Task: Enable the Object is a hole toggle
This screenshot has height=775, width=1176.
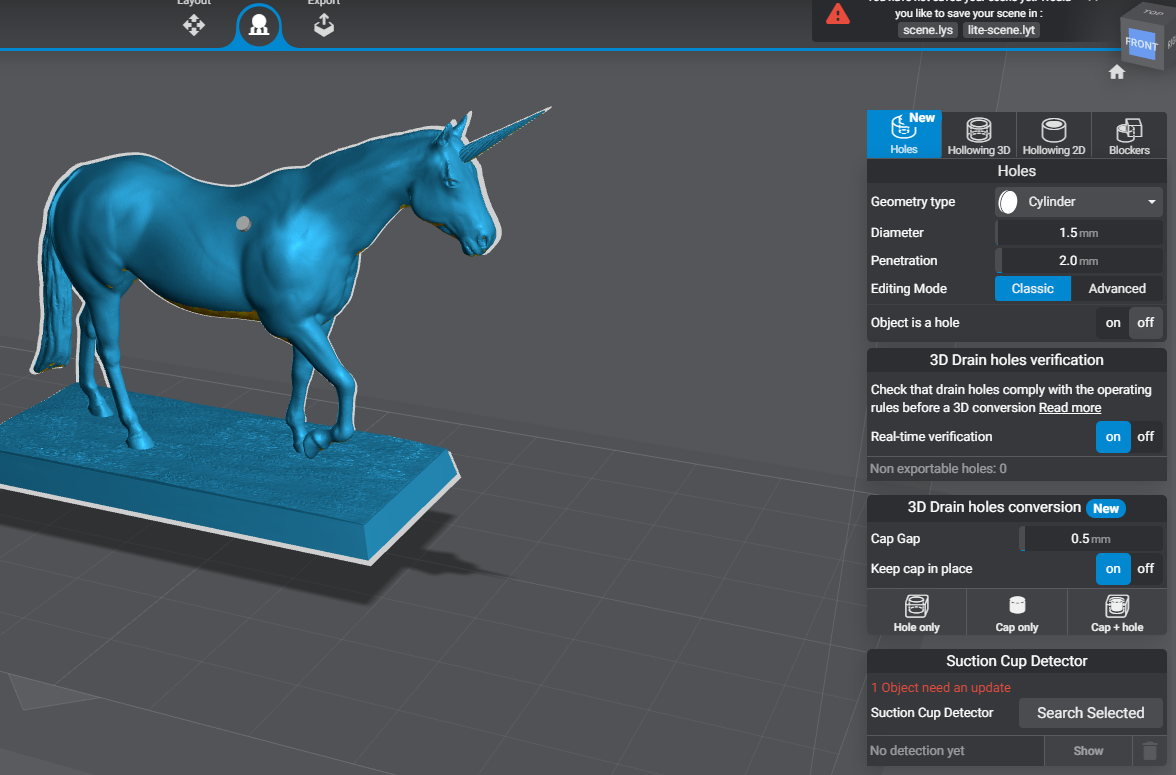Action: (x=1112, y=322)
